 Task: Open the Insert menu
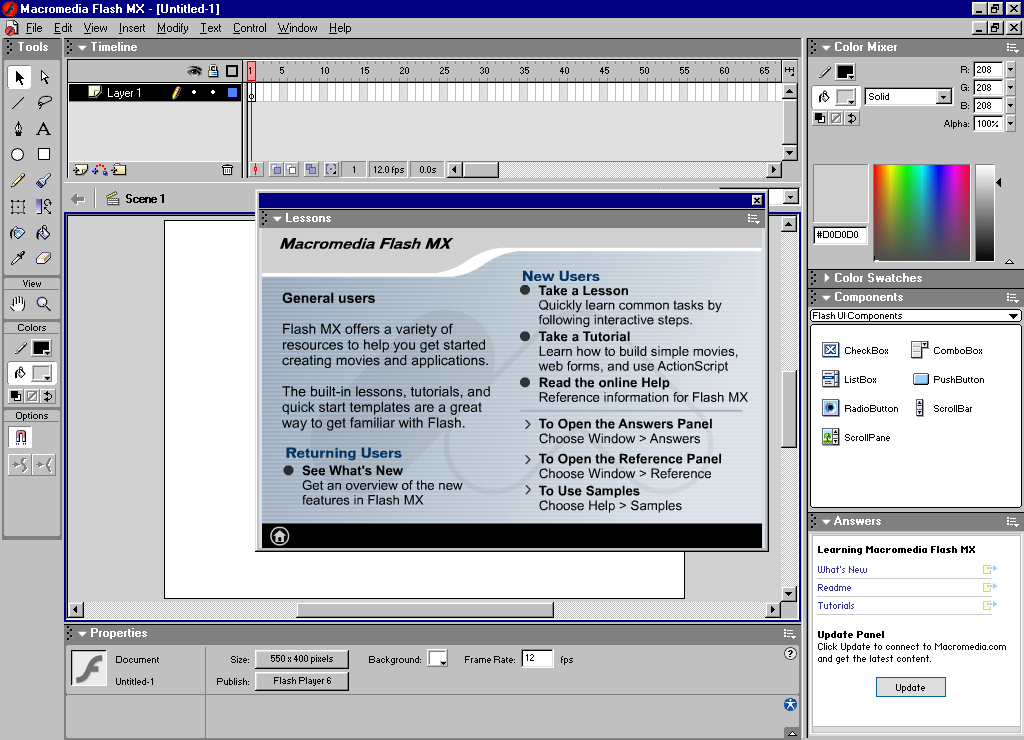pyautogui.click(x=132, y=28)
